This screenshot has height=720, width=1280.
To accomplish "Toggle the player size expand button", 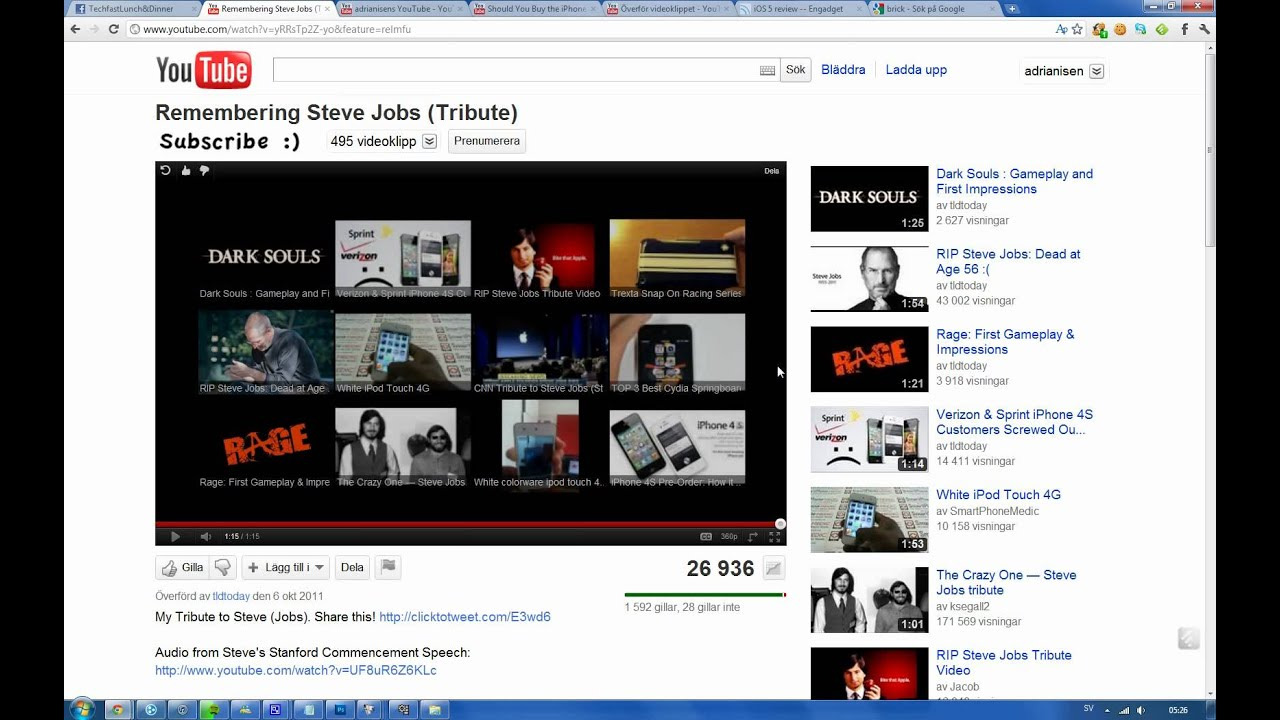I will coord(753,537).
